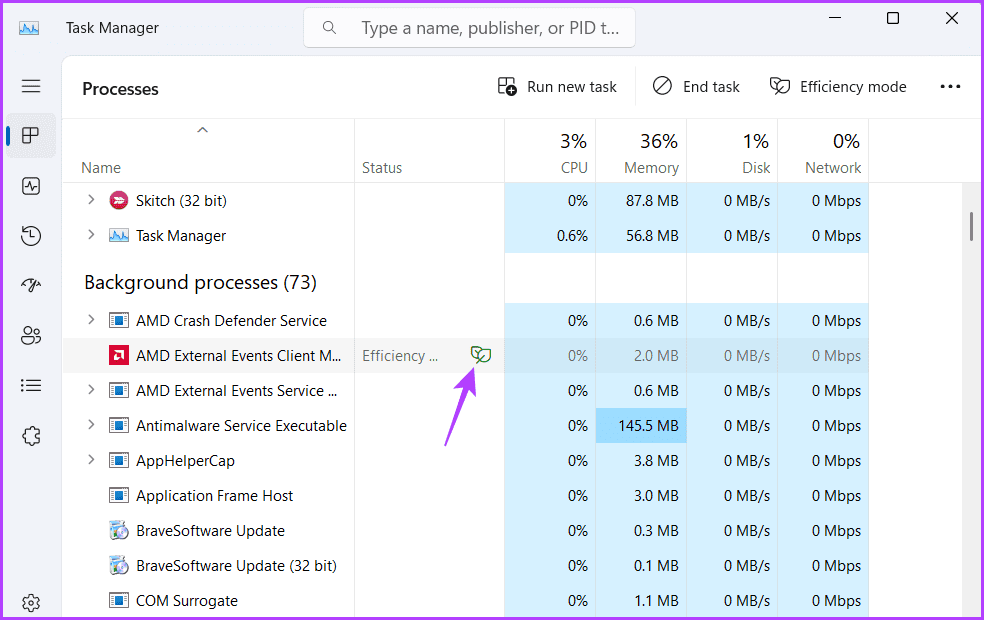Expand the Task Manager process group
The image size is (984, 620).
pos(91,235)
